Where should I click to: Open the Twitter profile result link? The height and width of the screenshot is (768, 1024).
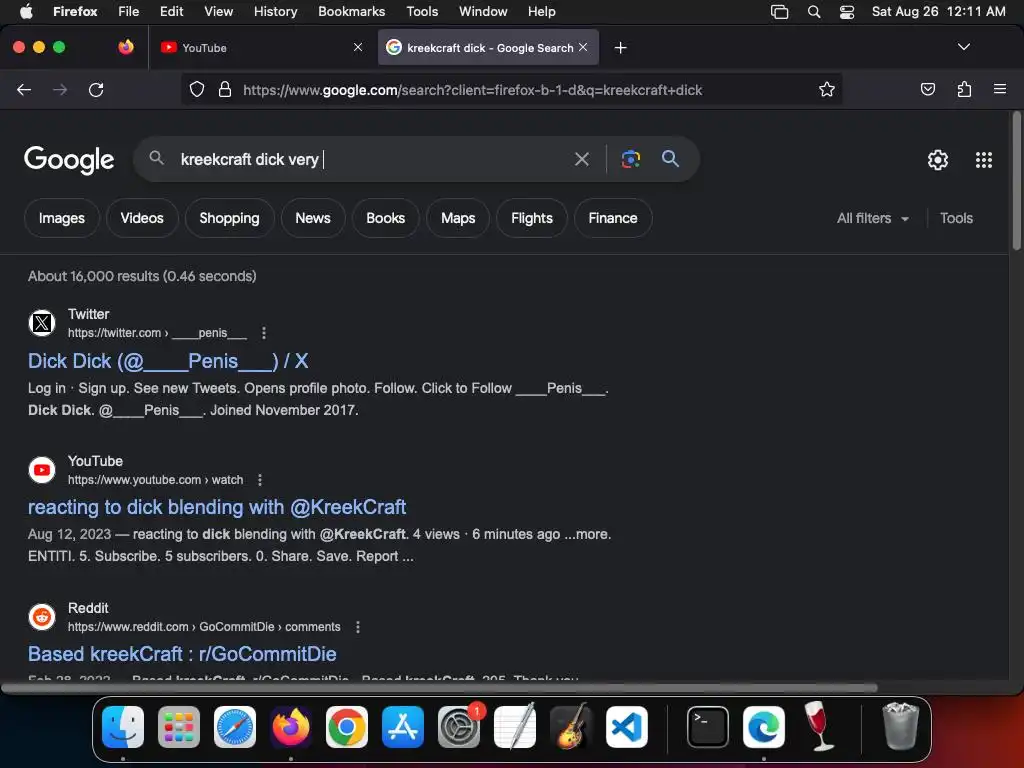click(x=168, y=361)
